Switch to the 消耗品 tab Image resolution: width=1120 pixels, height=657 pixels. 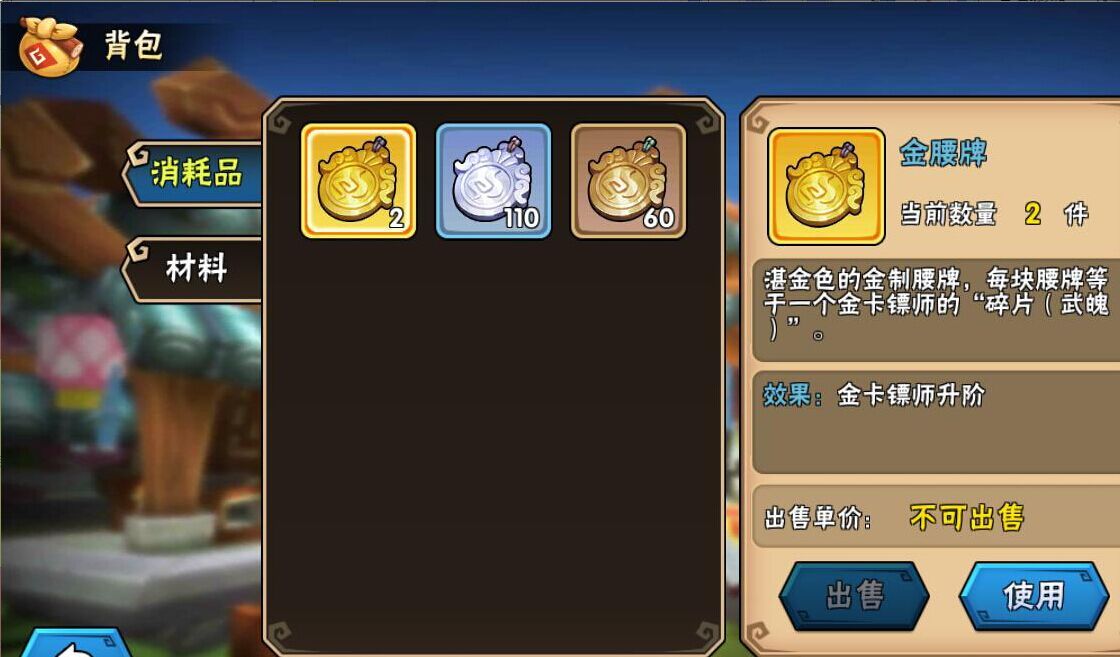coord(196,174)
